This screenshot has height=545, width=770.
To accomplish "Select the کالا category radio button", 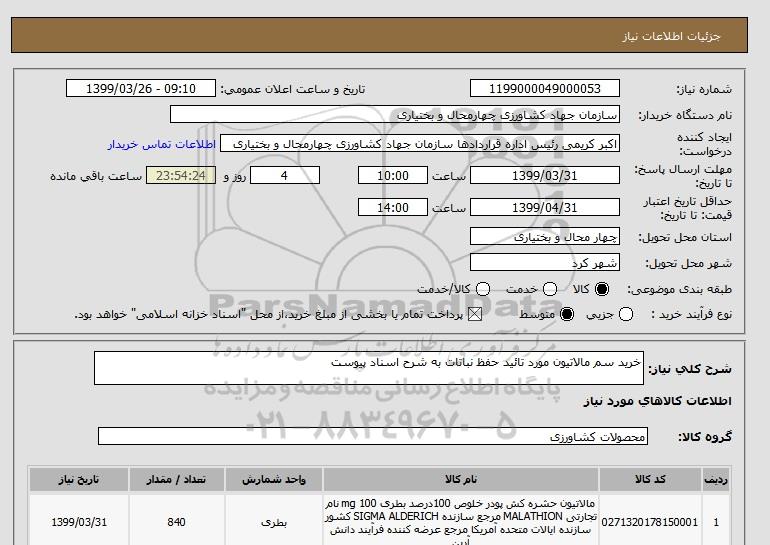I will (602, 289).
